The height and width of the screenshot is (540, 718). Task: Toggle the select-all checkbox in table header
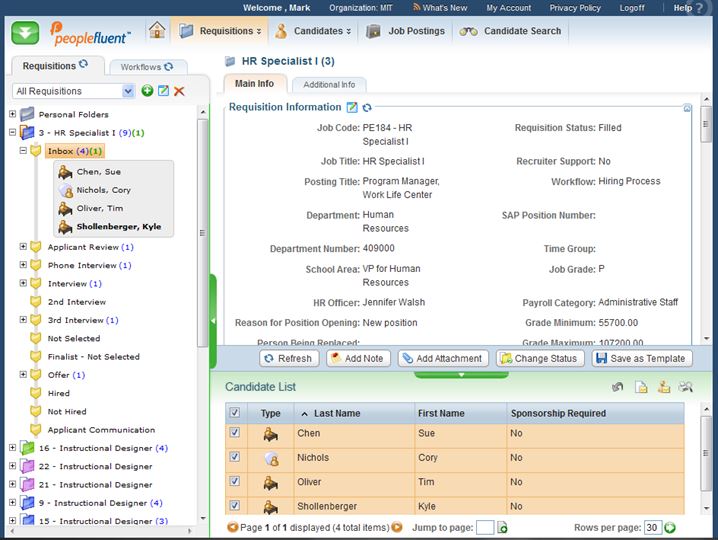point(234,413)
